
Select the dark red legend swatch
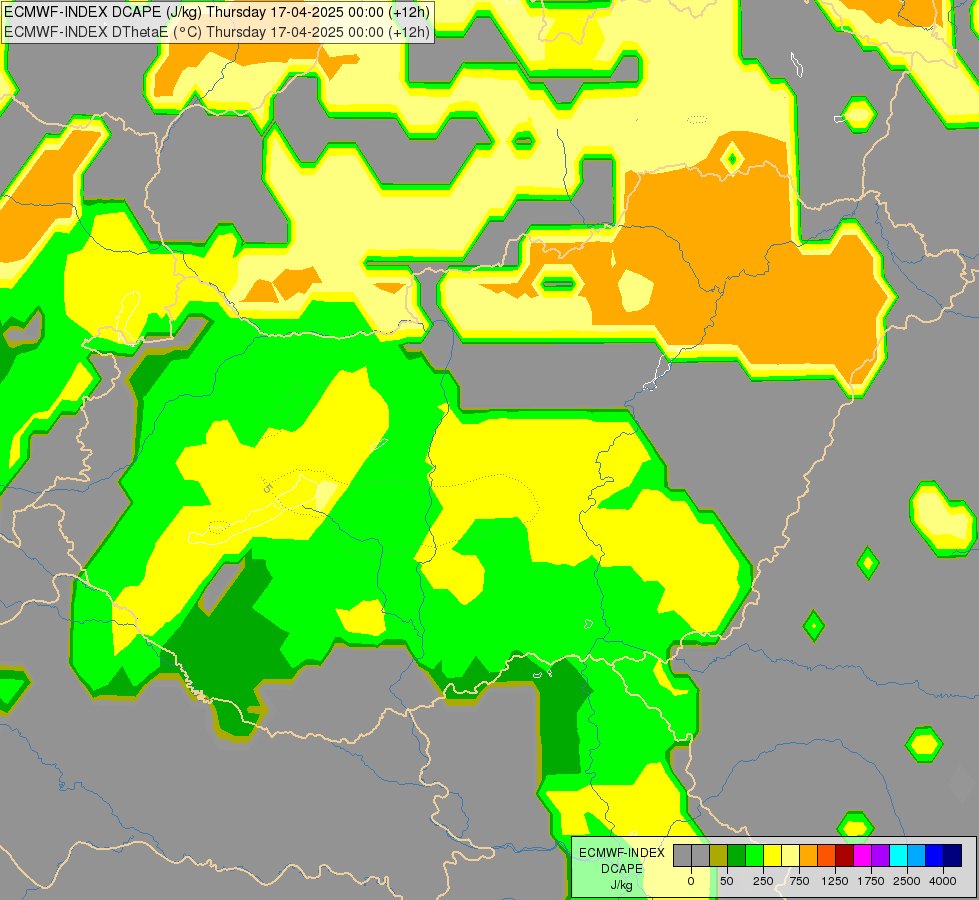click(845, 855)
